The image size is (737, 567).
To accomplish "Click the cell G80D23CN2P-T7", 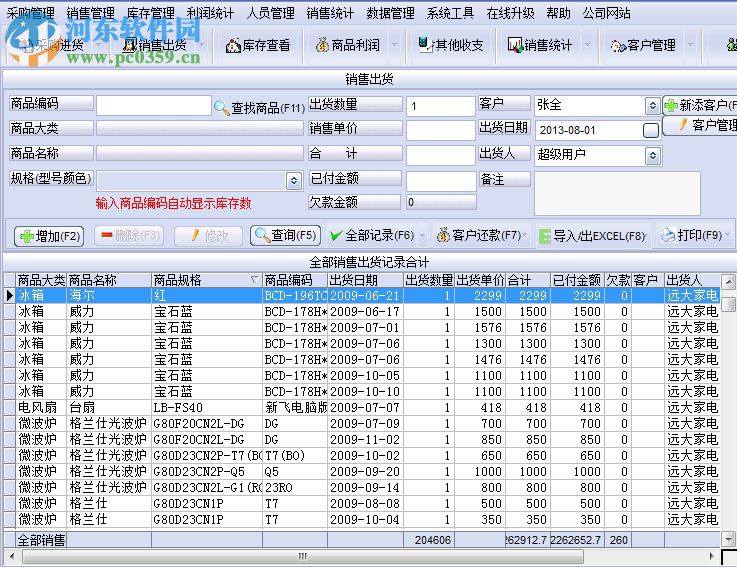I will coord(206,456).
